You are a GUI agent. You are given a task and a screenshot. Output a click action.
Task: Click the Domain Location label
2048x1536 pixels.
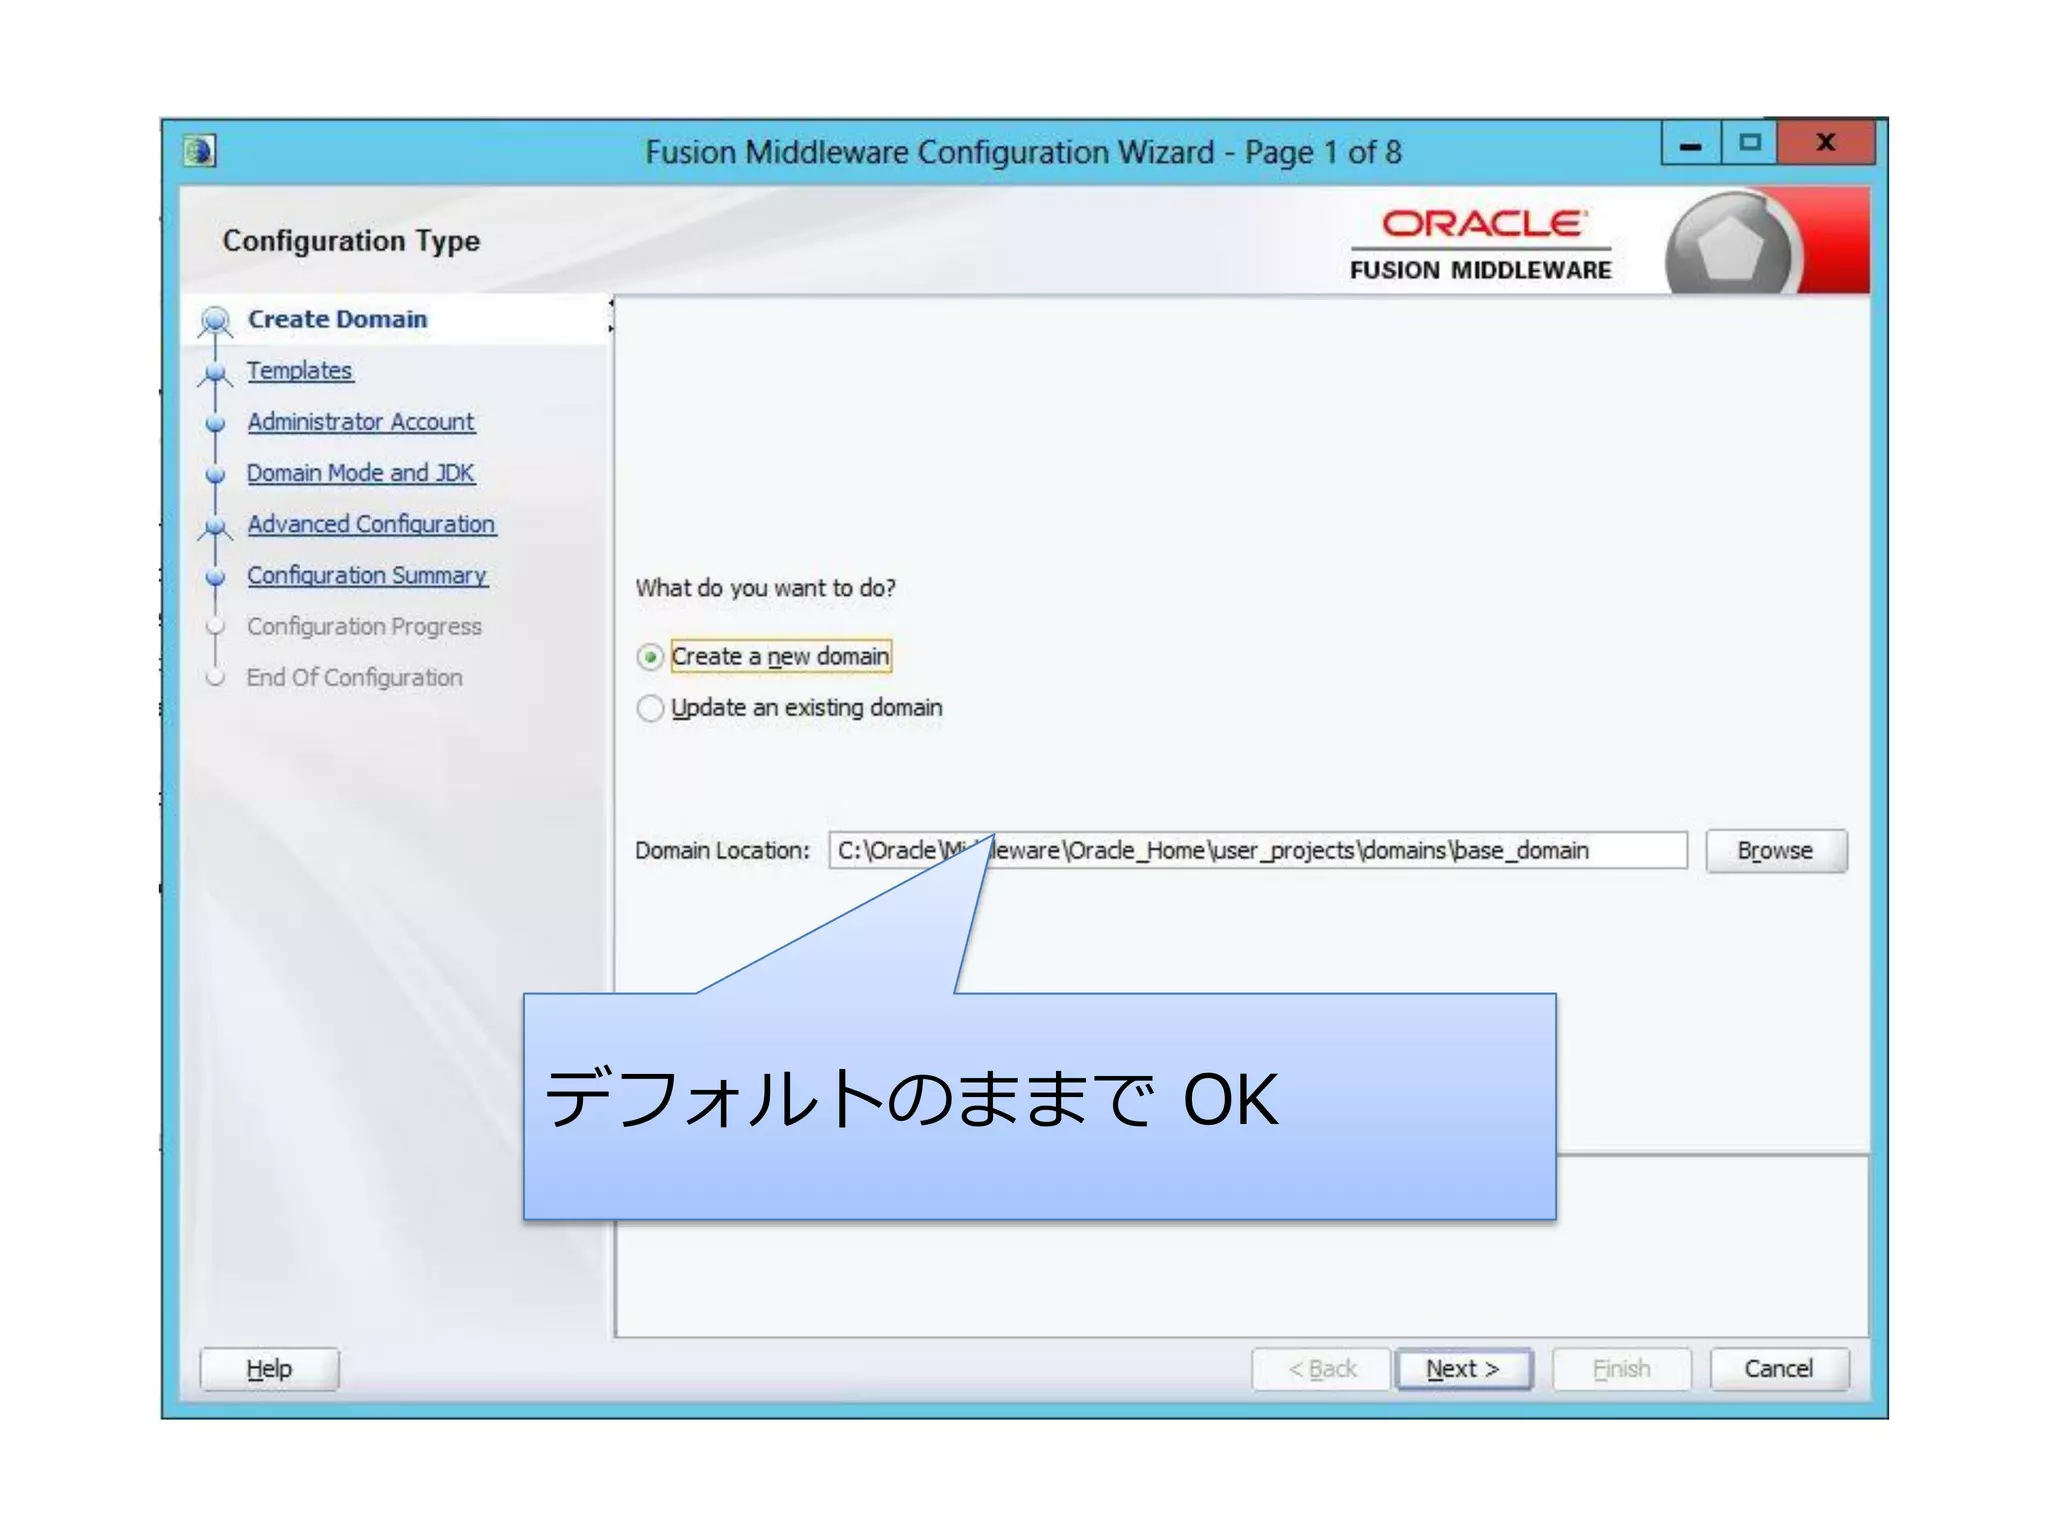click(x=722, y=851)
